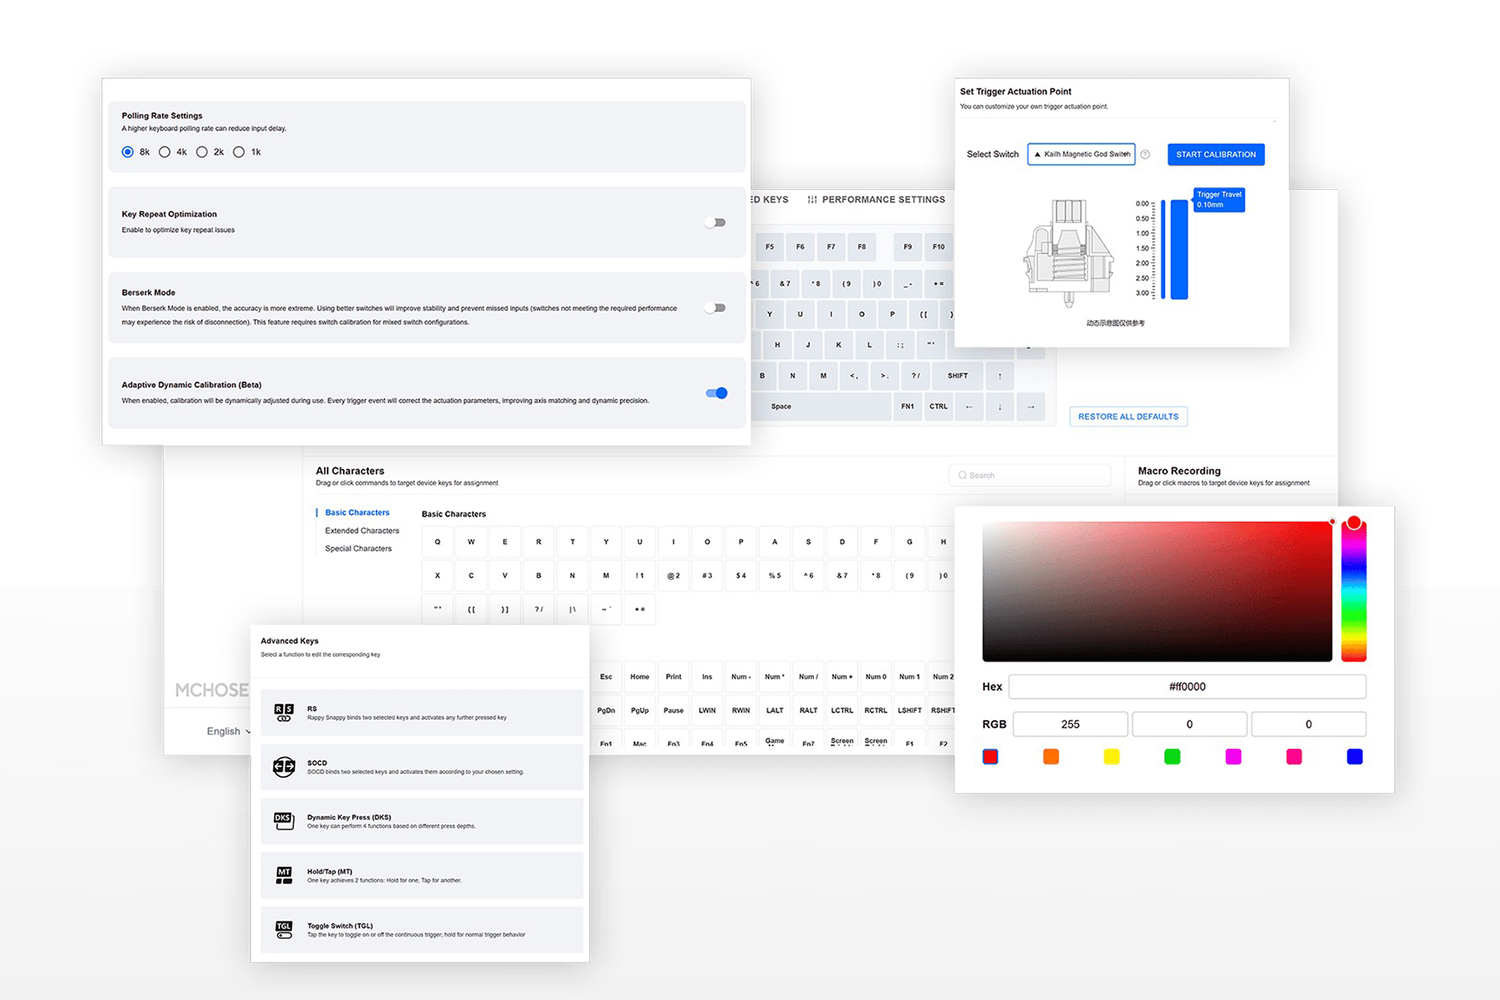
Task: Pick the W key in Basic Characters
Action: 471,542
